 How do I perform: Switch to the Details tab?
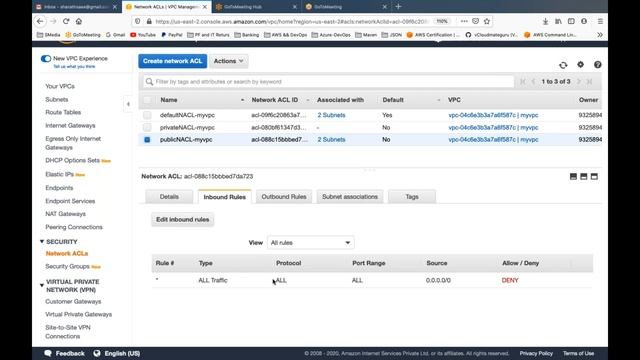click(x=169, y=197)
